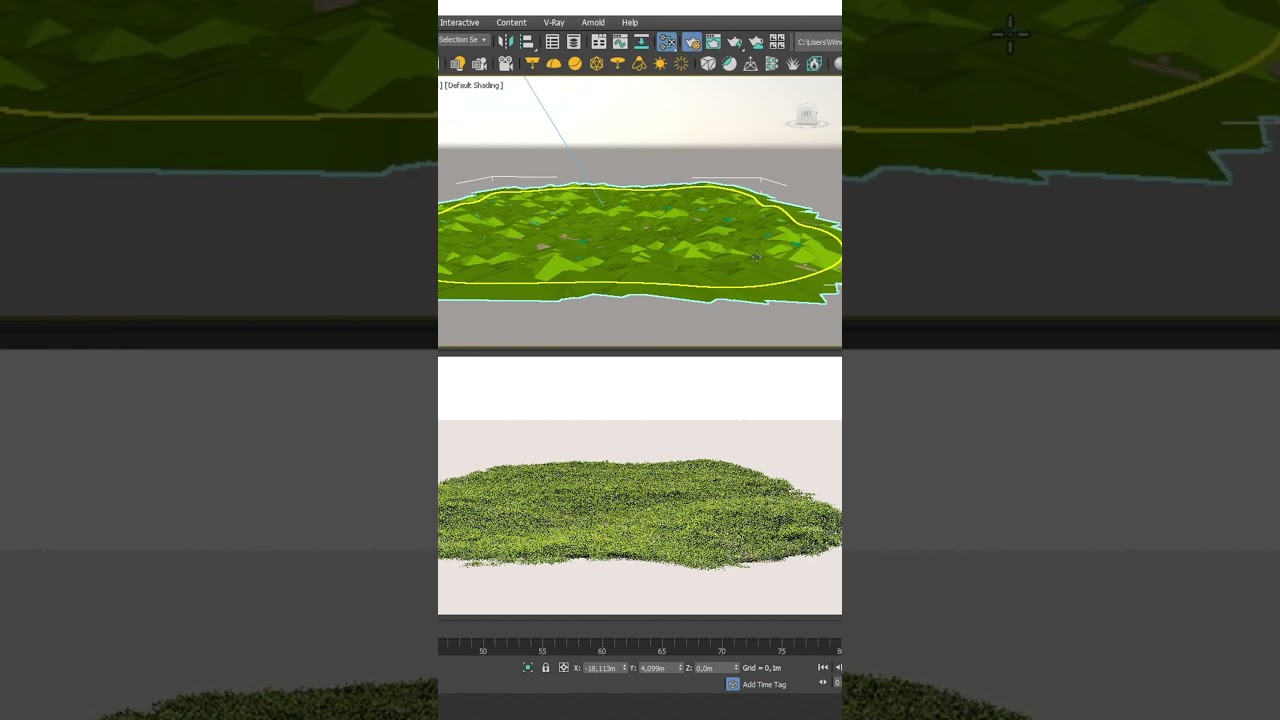
Task: Click the V-Ray instancer grid icon
Action: (x=772, y=63)
